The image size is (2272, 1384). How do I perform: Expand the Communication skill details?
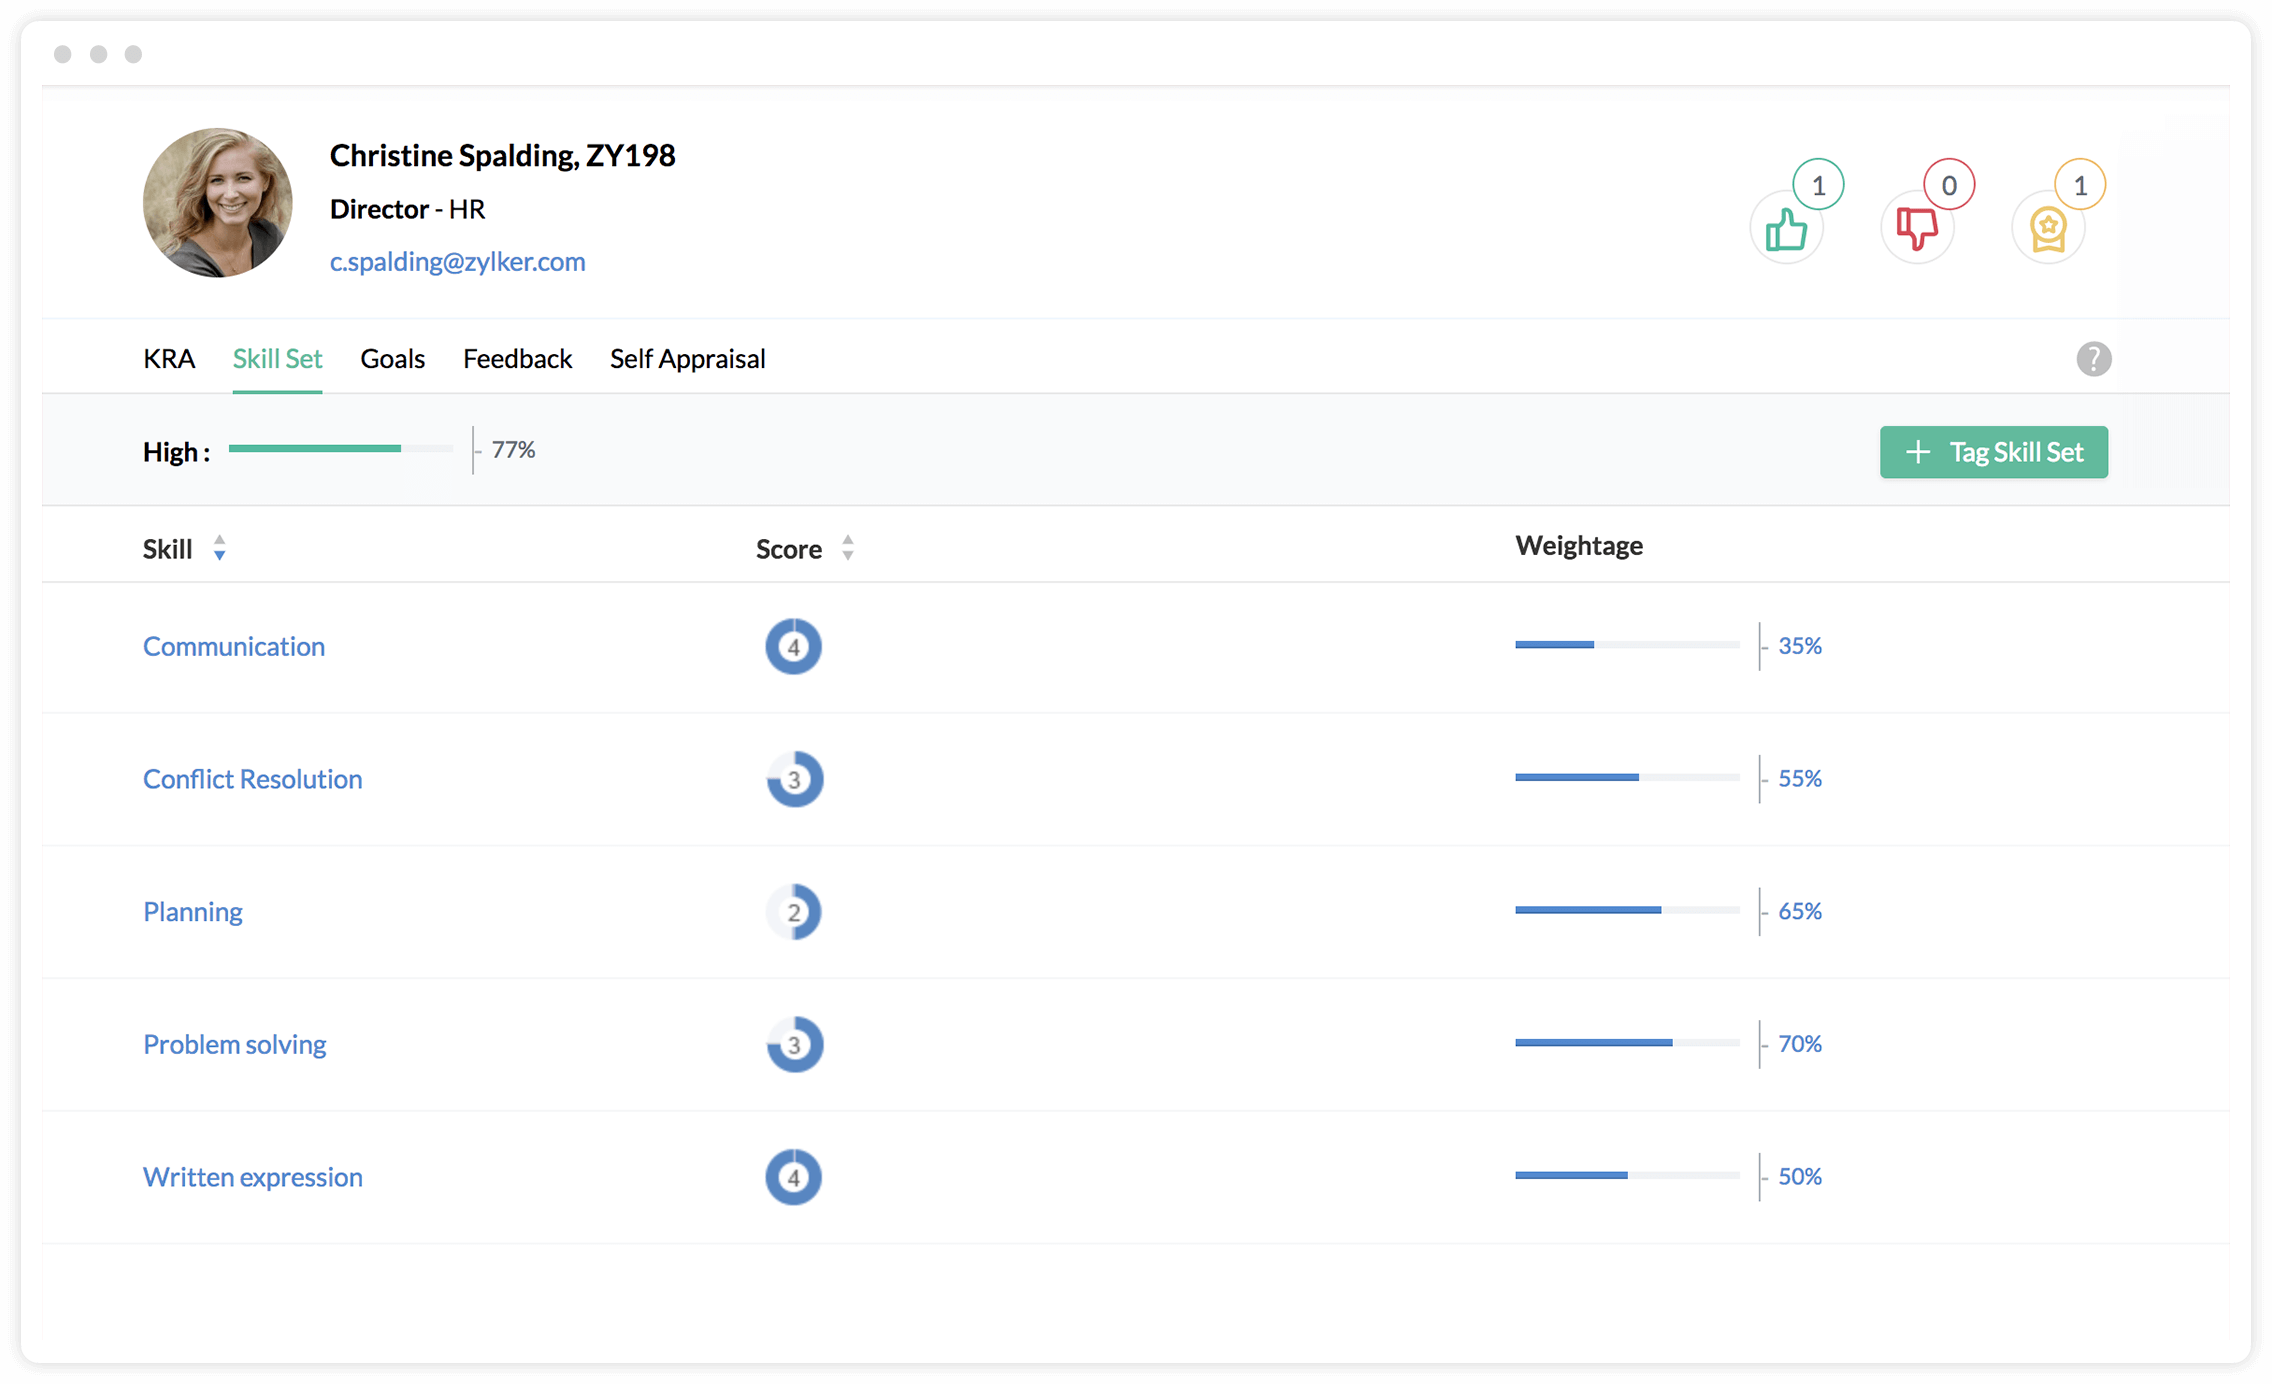tap(232, 646)
